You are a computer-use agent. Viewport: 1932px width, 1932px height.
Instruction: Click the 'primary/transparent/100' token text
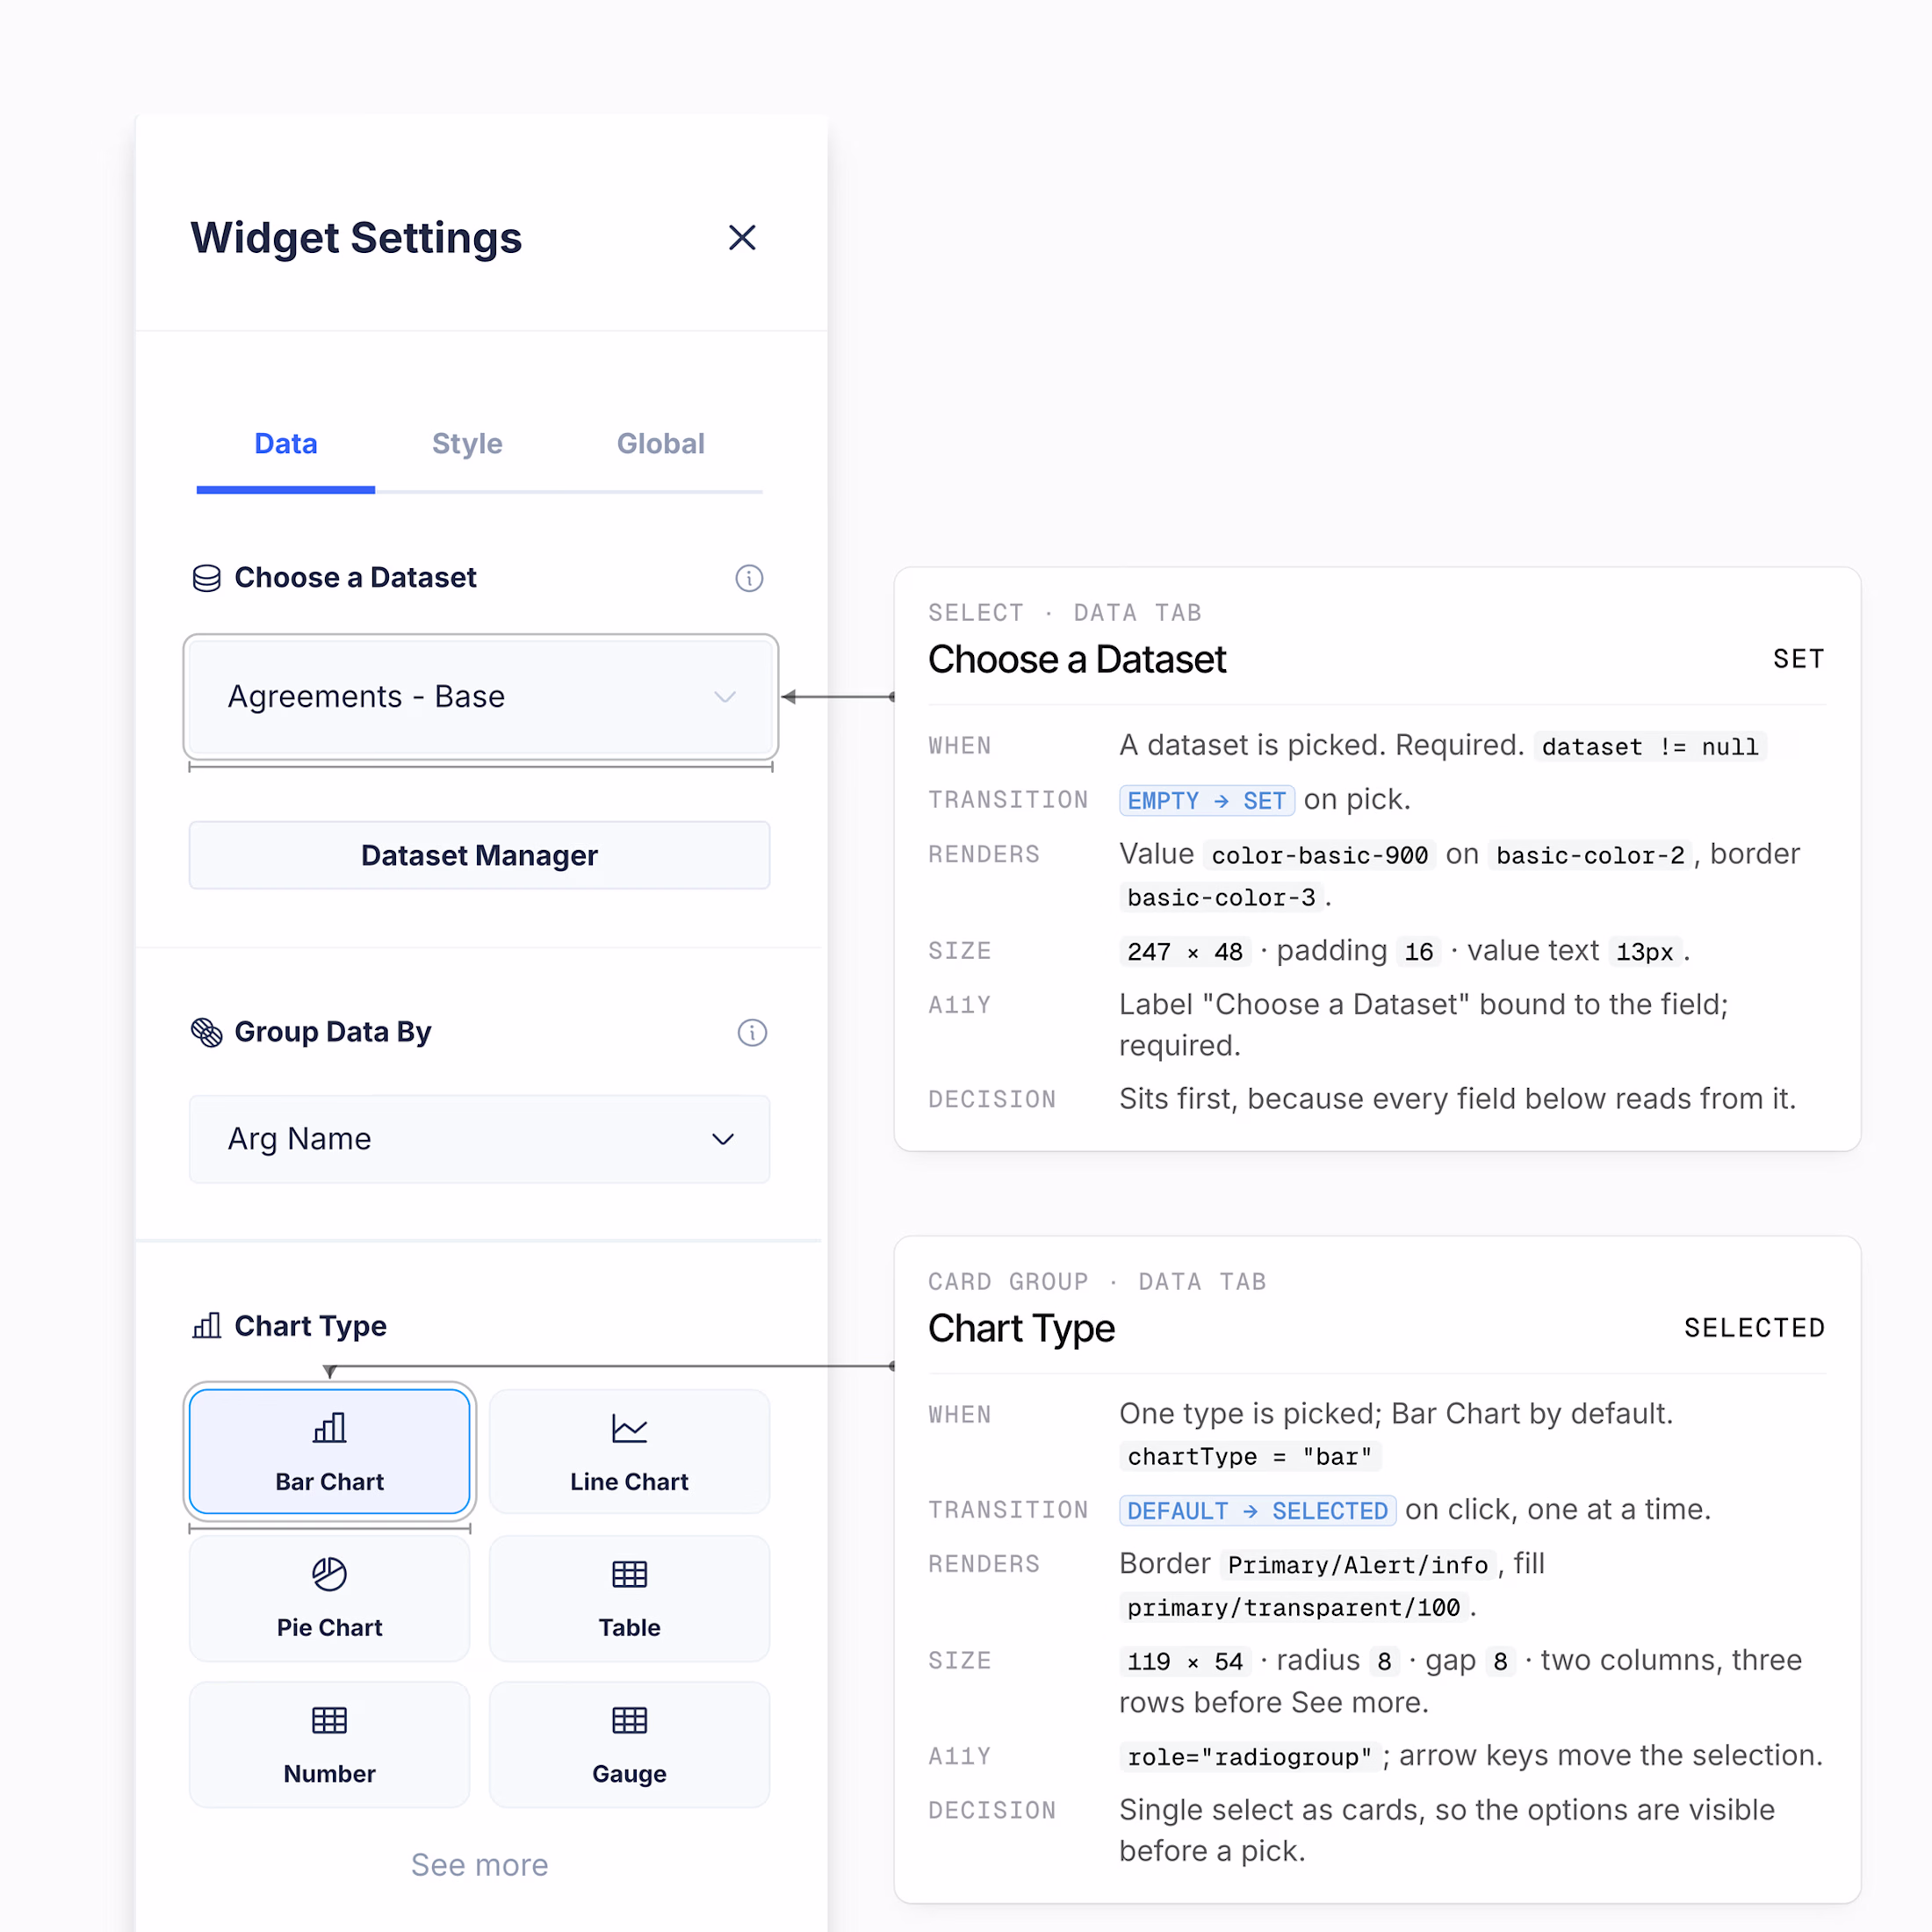point(1294,1608)
